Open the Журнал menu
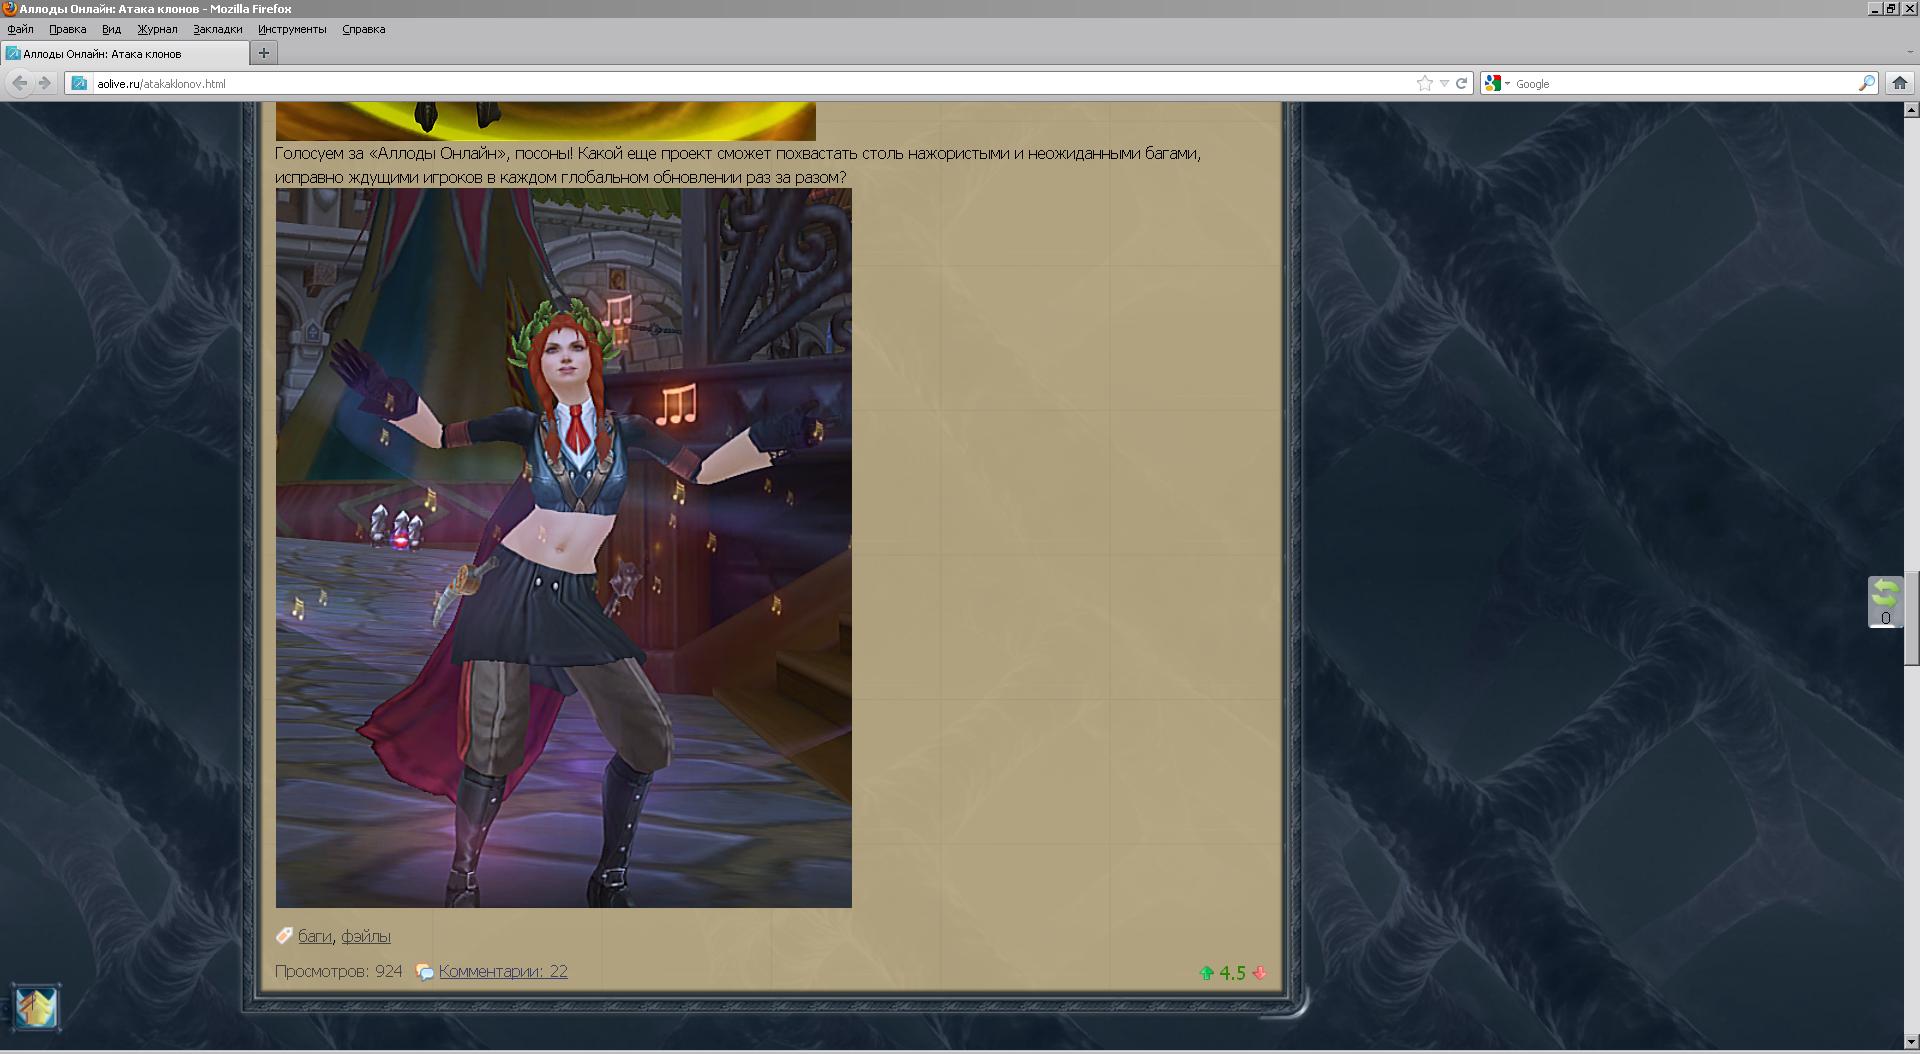The width and height of the screenshot is (1920, 1054). point(157,29)
